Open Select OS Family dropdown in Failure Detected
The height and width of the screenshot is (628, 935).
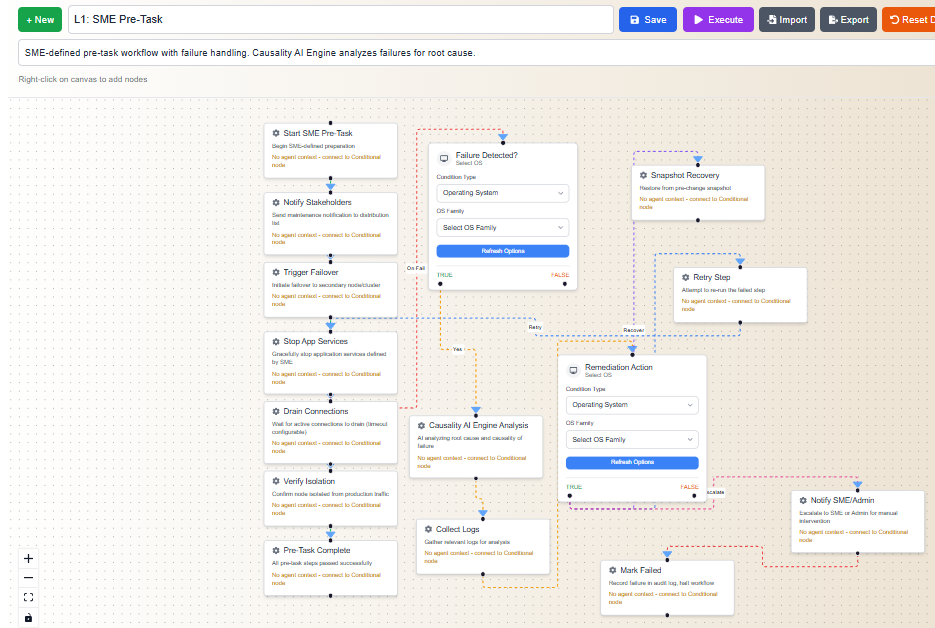502,227
